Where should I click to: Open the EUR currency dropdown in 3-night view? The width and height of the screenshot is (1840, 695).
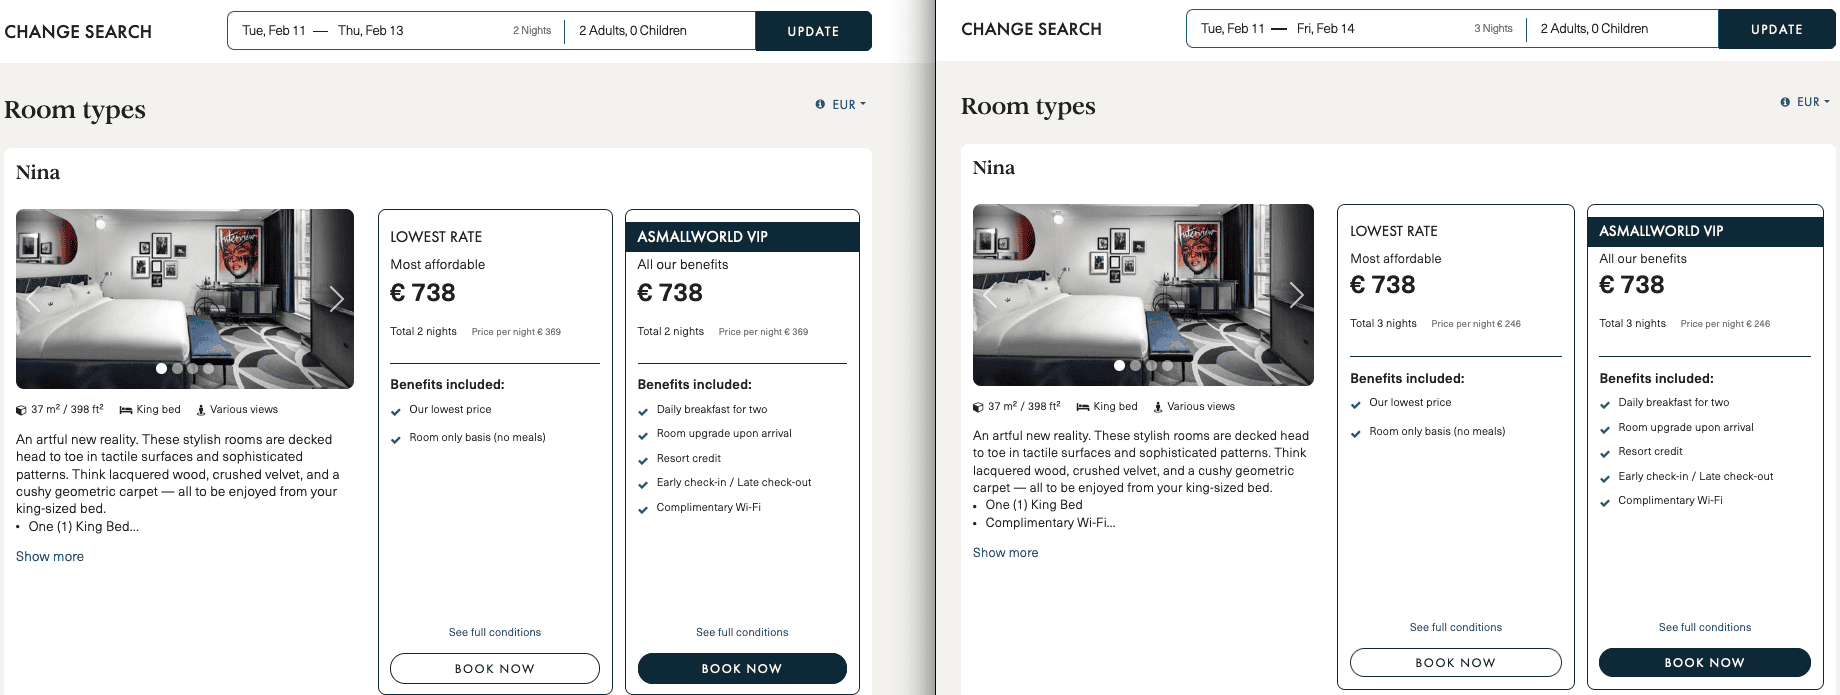click(x=1813, y=102)
